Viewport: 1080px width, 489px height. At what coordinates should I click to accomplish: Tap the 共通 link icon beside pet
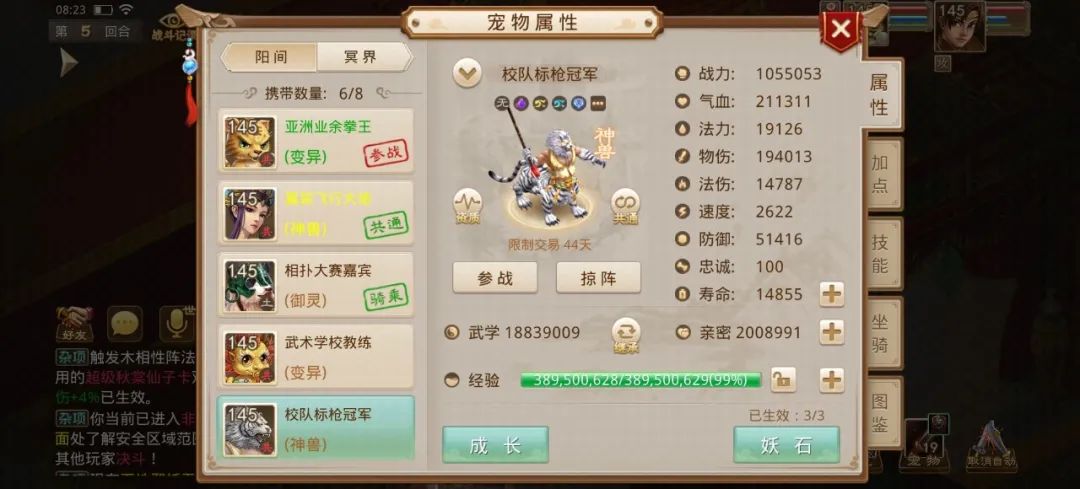click(625, 207)
